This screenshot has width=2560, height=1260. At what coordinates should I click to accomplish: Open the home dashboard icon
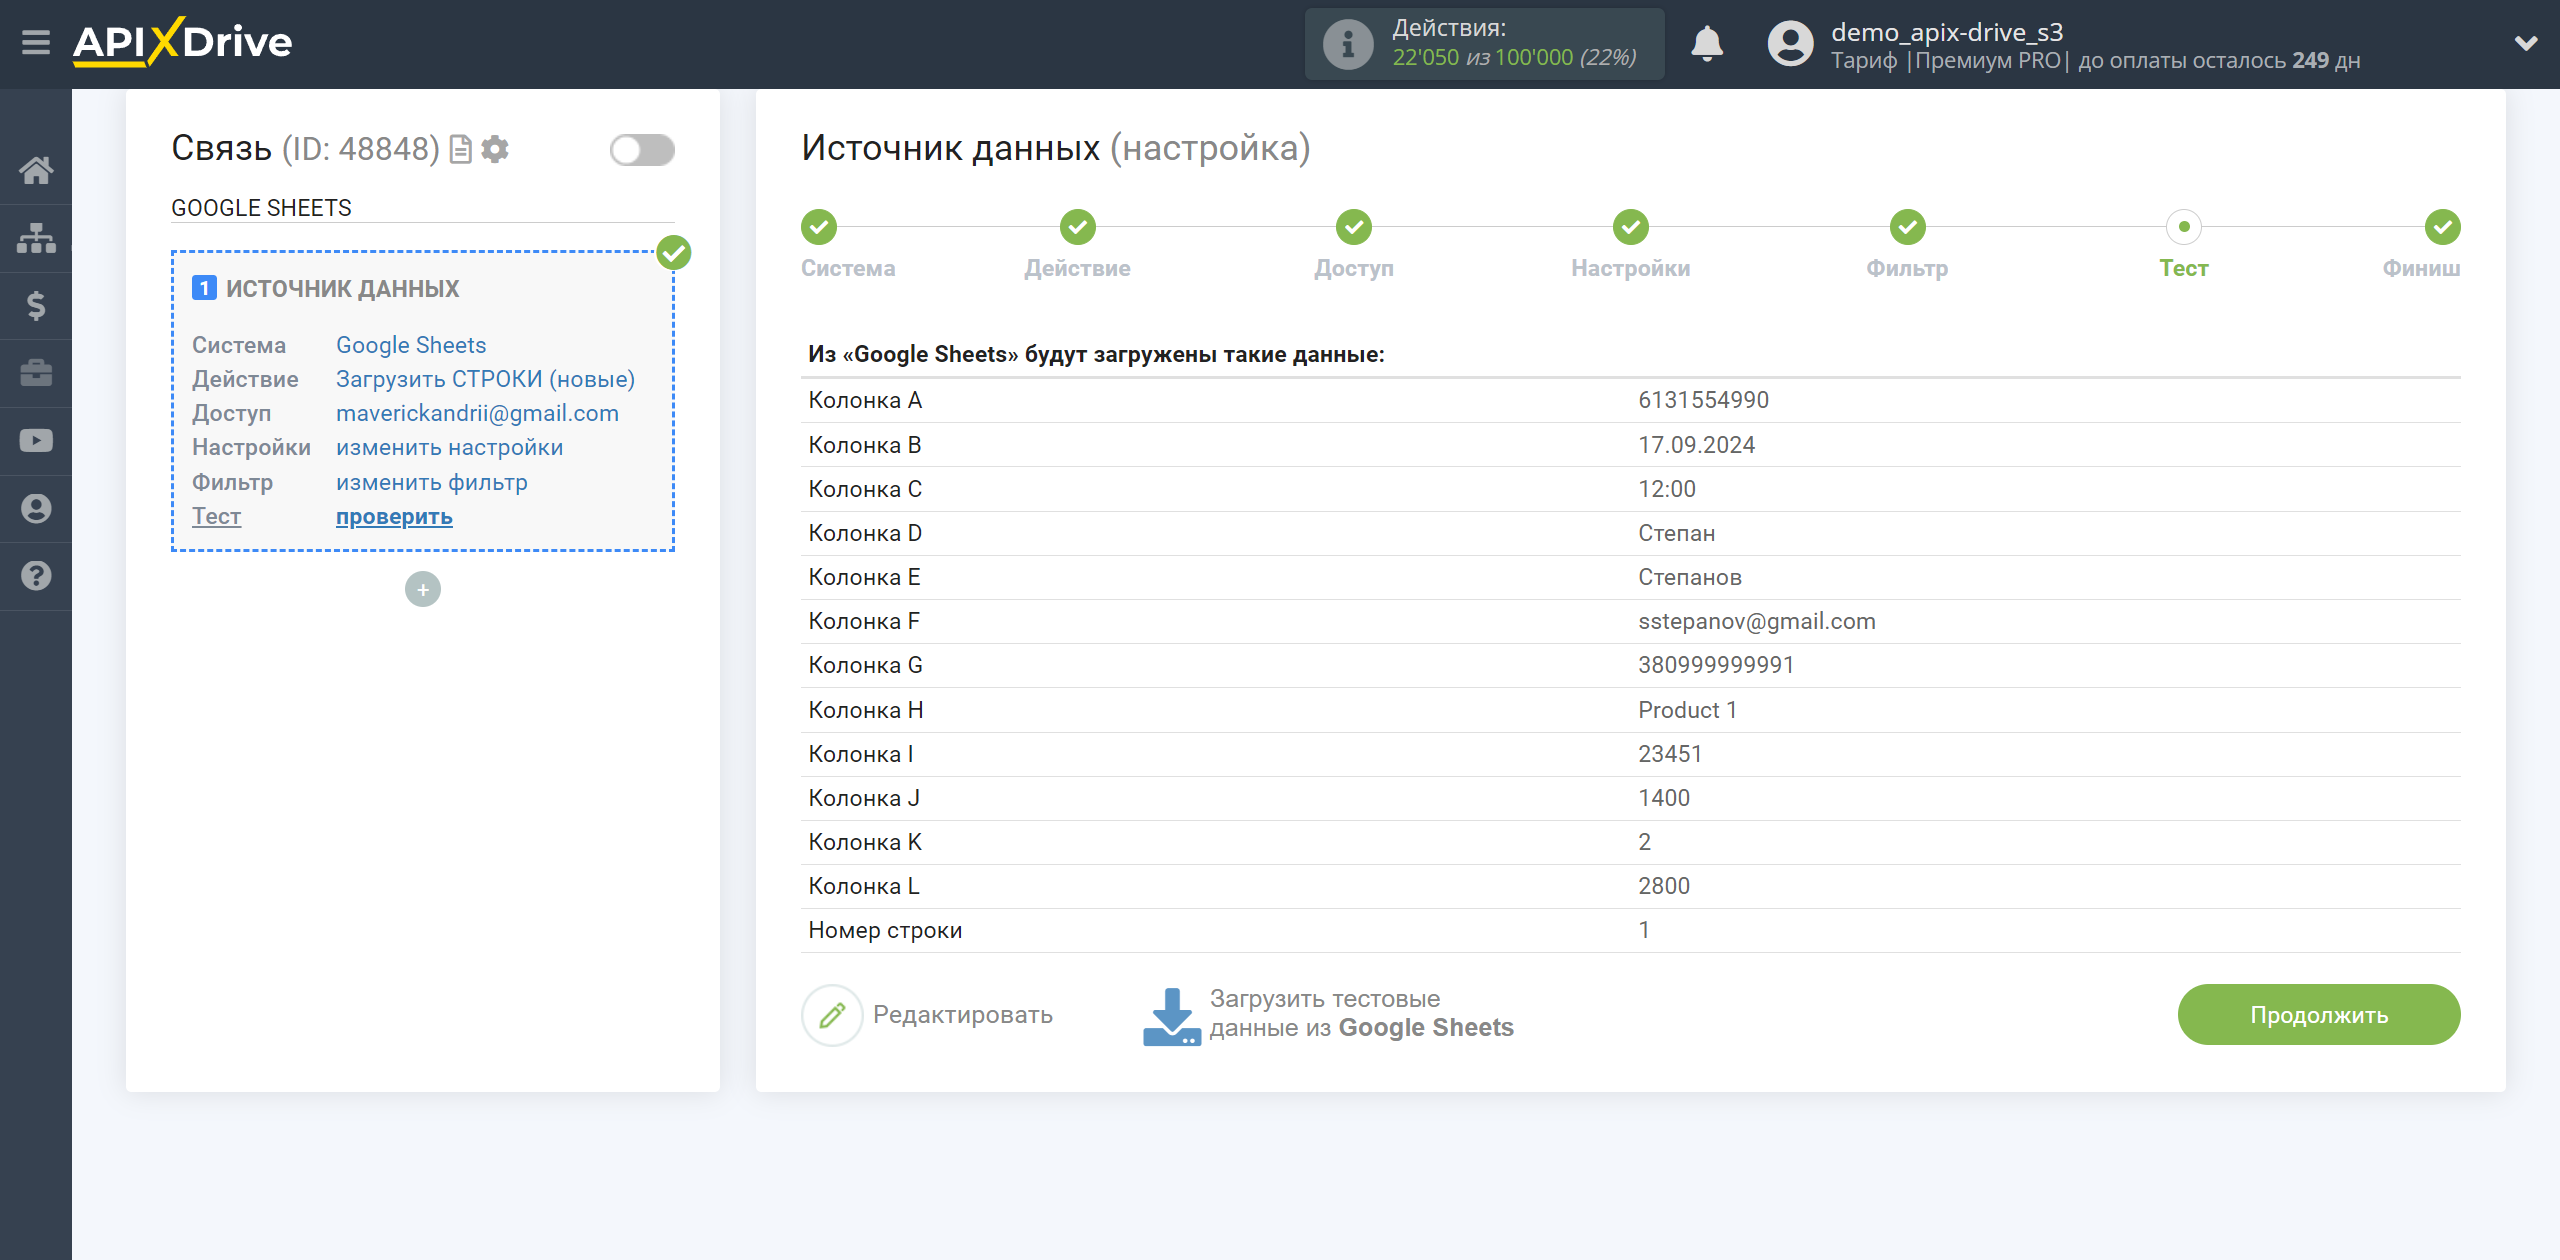pos(36,170)
